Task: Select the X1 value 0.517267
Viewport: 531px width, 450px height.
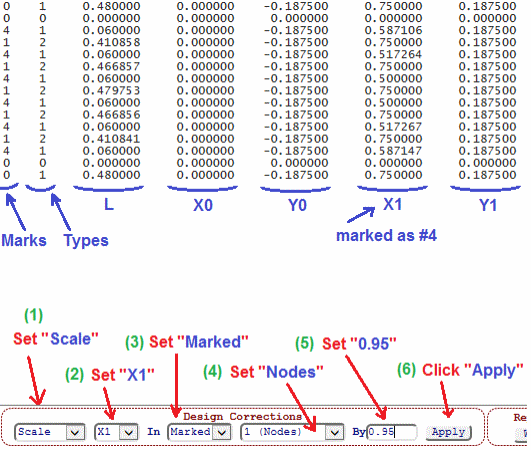Action: click(x=394, y=127)
